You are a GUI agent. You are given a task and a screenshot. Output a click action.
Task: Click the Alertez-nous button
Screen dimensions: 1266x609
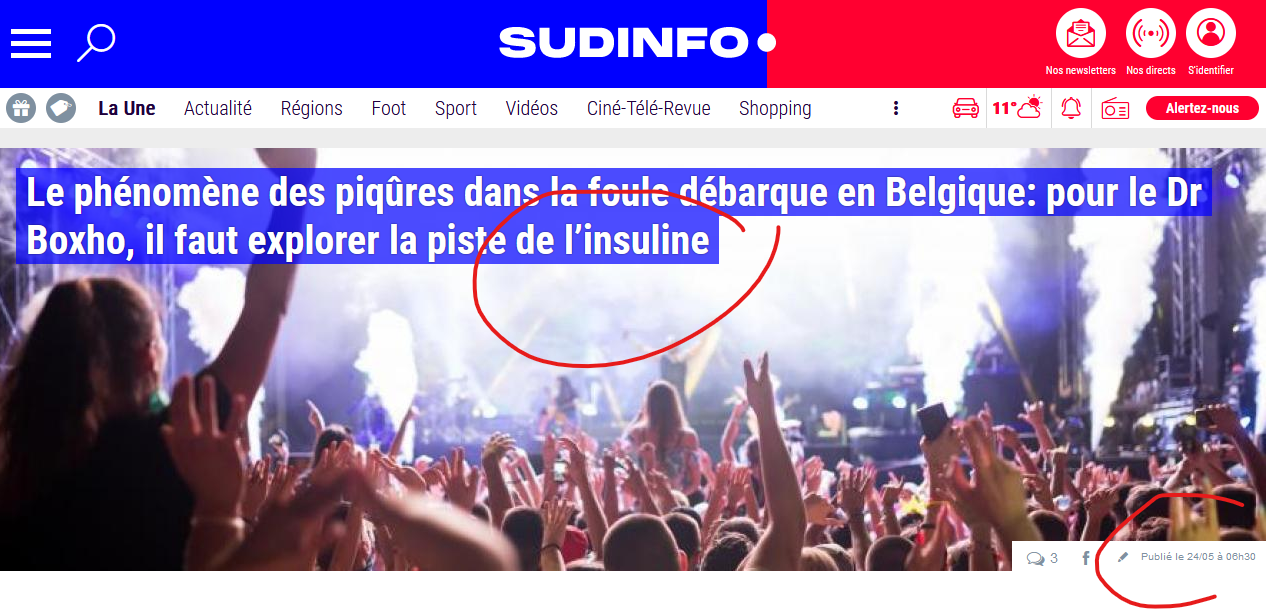click(x=1202, y=108)
